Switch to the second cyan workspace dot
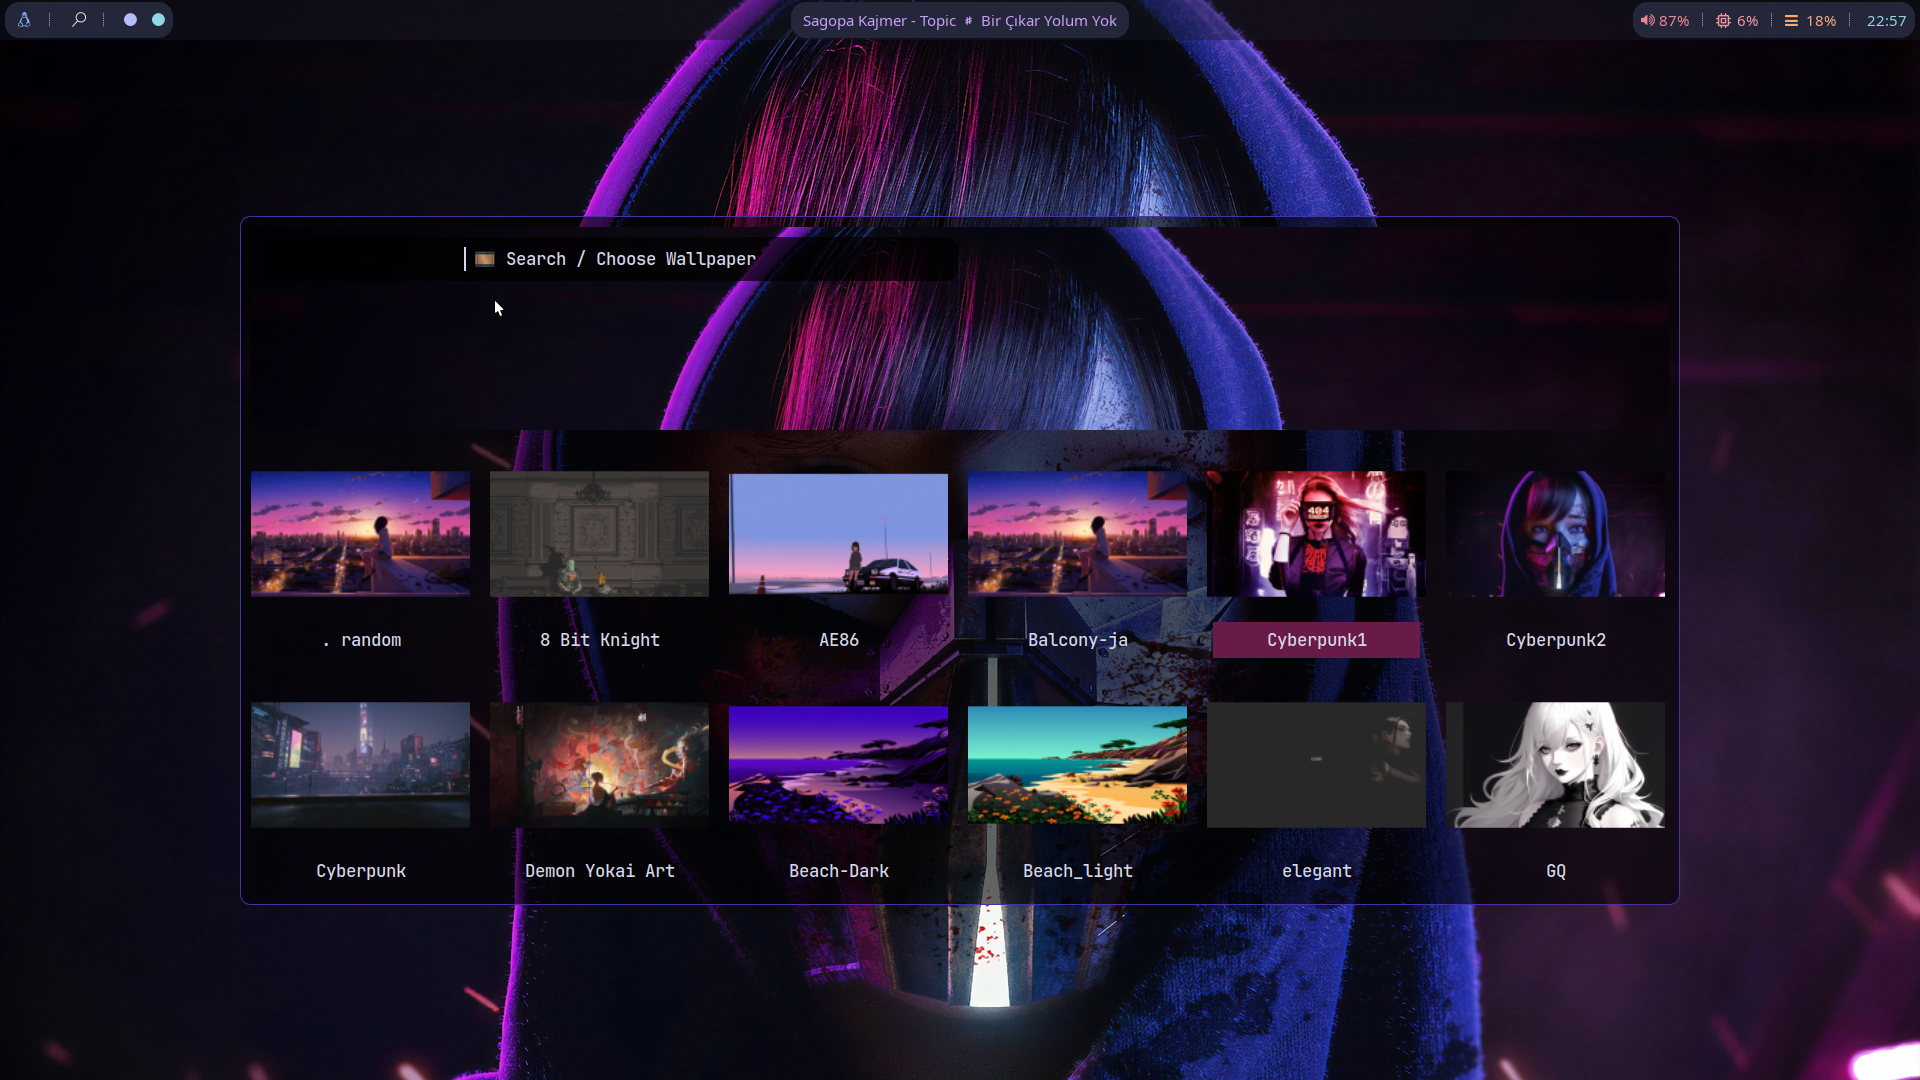 (158, 20)
